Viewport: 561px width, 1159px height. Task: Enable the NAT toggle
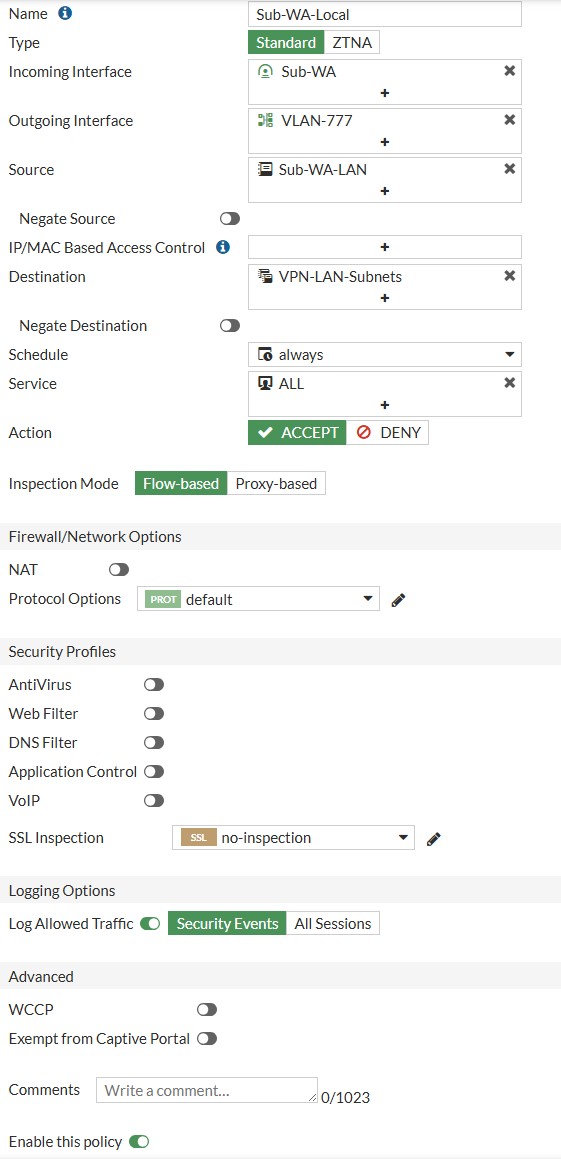pyautogui.click(x=118, y=570)
